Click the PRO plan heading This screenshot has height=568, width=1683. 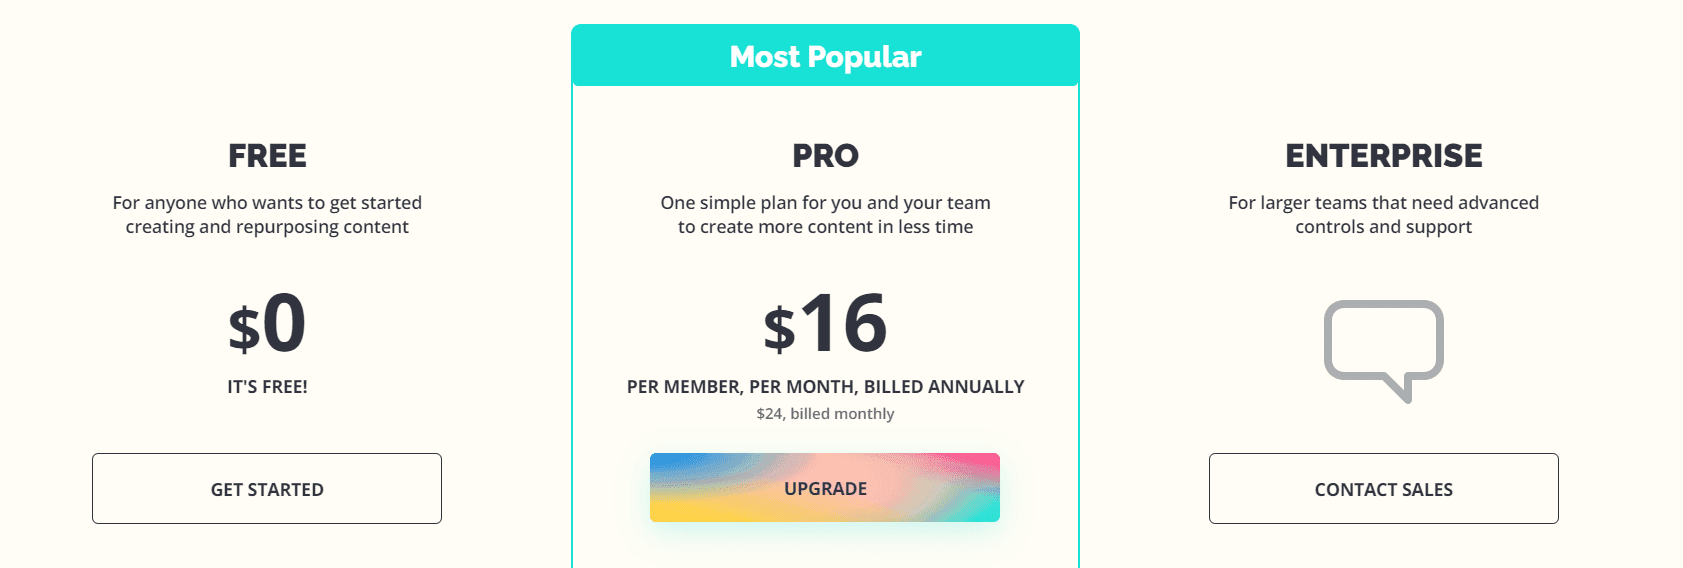(825, 156)
